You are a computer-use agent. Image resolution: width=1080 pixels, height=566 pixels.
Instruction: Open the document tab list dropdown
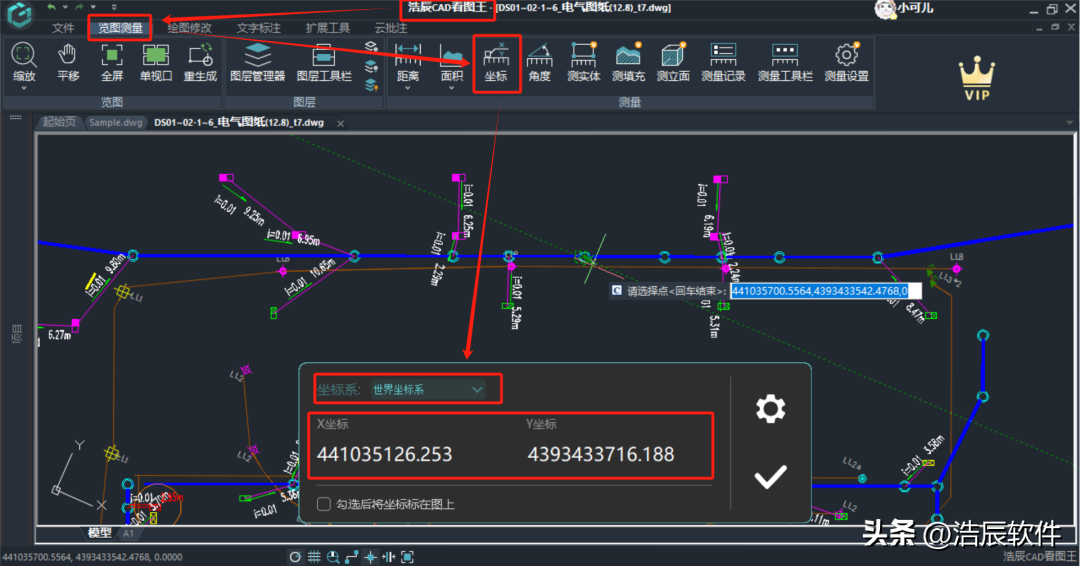point(1070,123)
